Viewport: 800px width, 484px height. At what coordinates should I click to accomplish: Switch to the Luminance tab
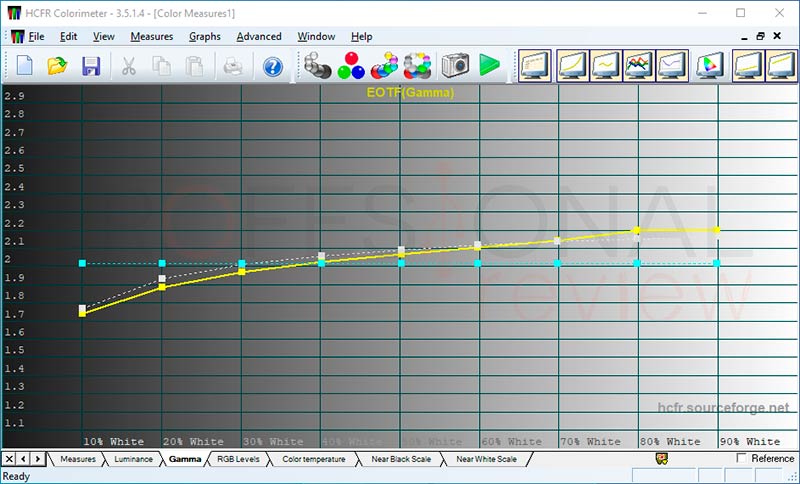click(133, 459)
